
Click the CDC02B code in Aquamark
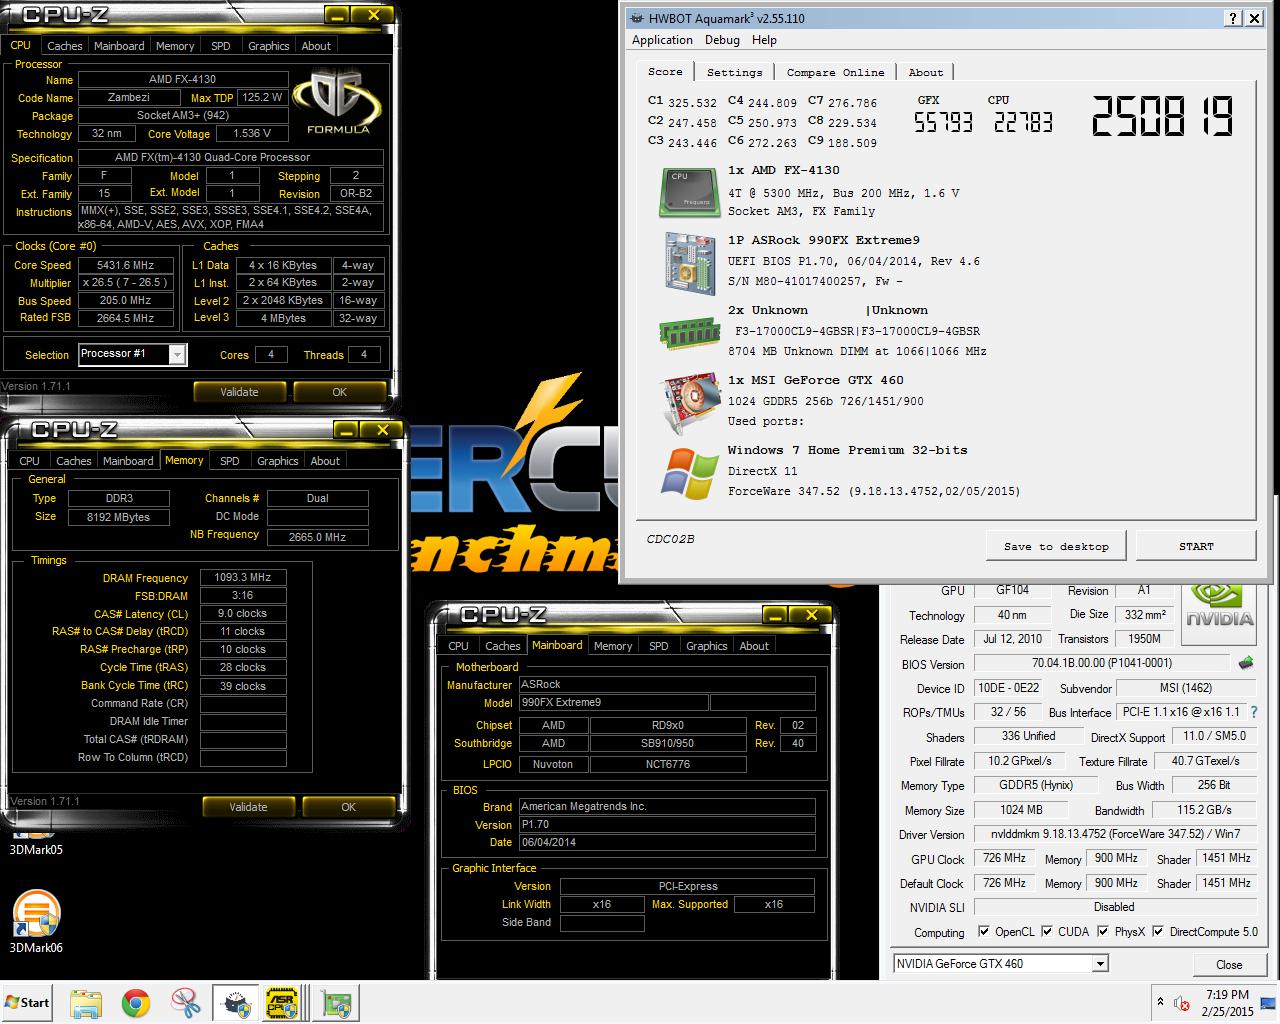tap(670, 539)
